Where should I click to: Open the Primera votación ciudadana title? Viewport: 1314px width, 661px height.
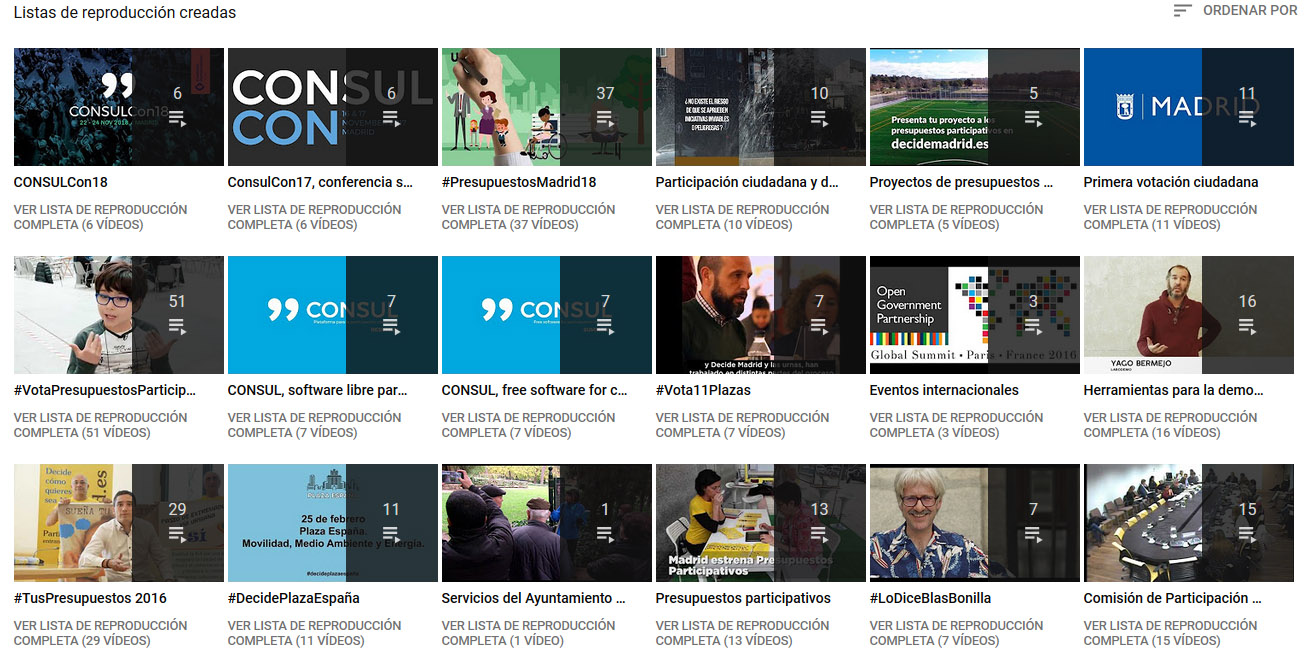1171,182
